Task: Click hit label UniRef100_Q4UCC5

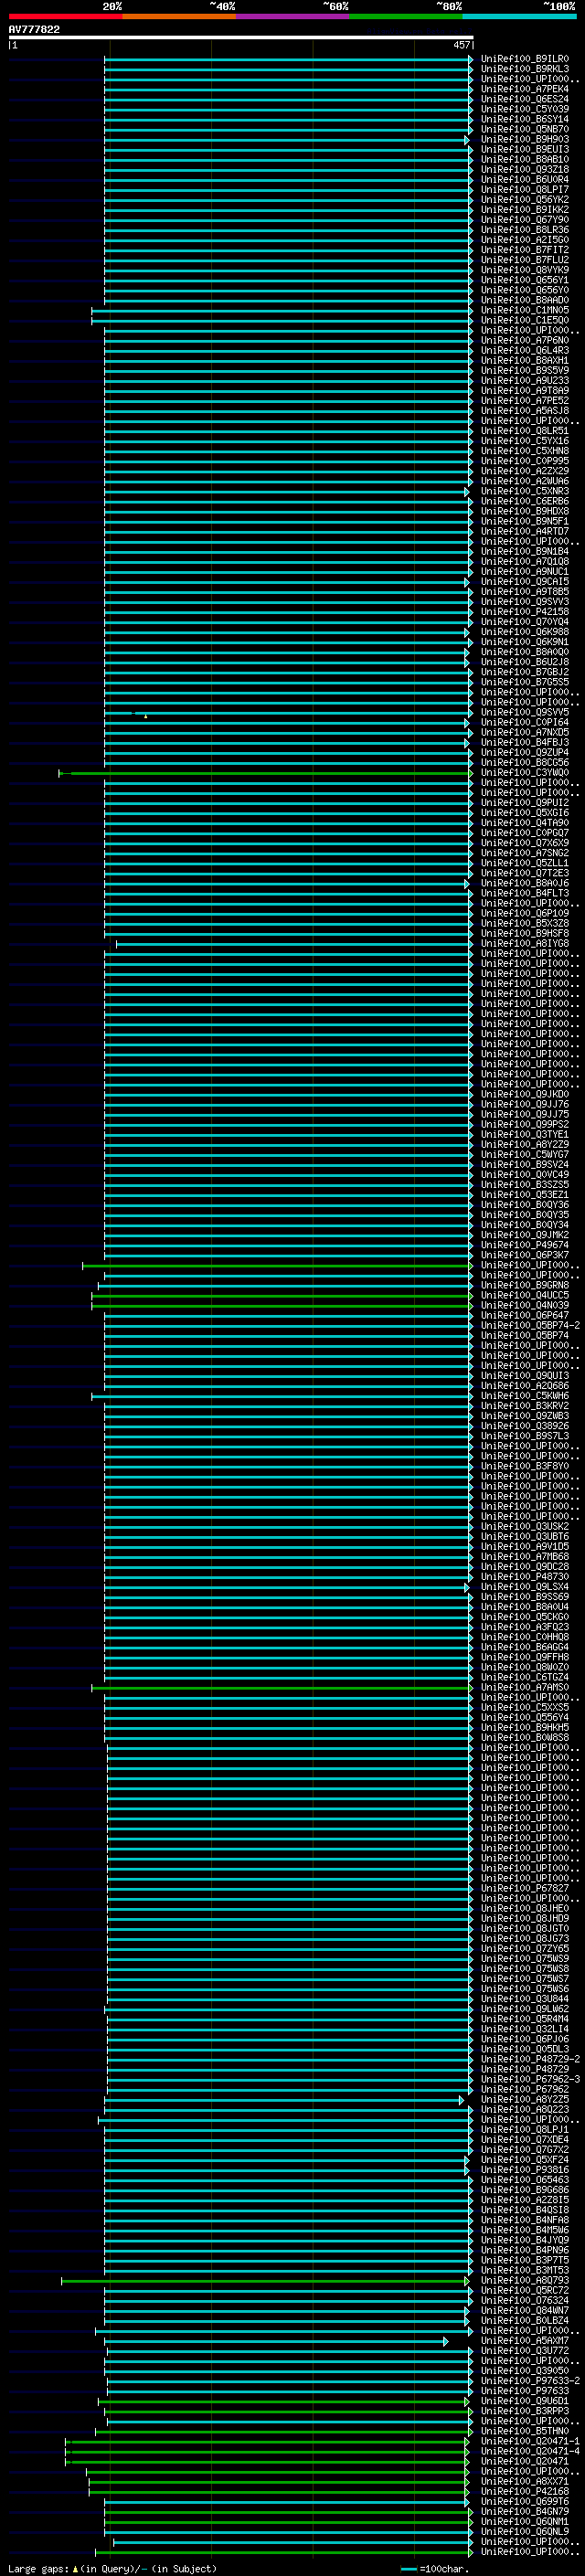Action: pyautogui.click(x=524, y=1296)
